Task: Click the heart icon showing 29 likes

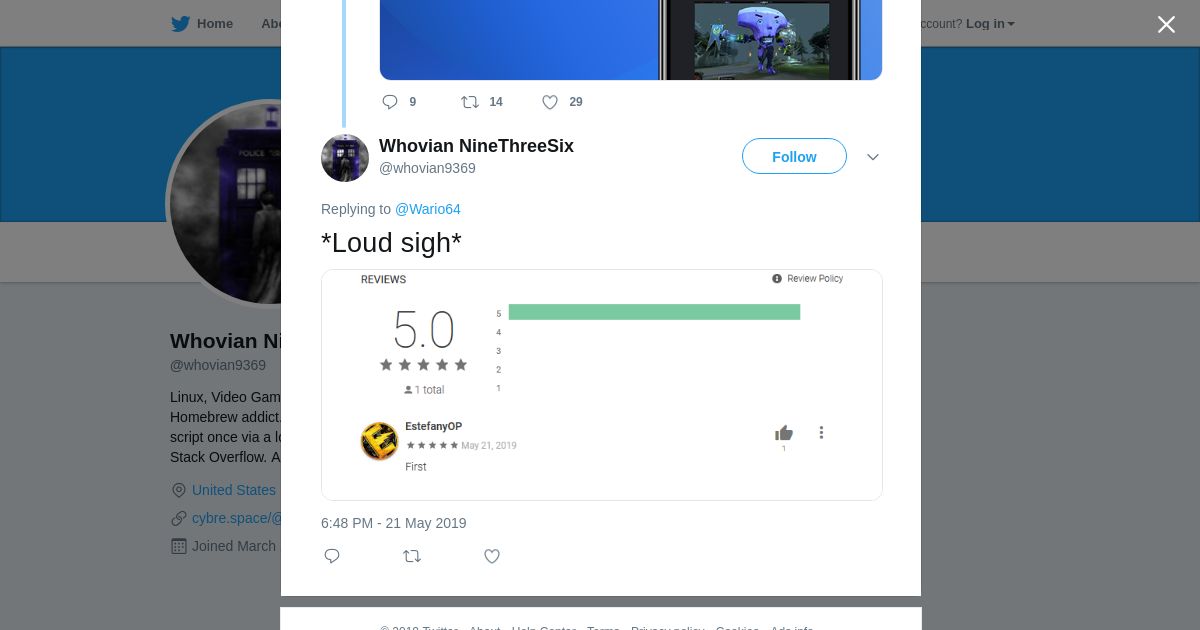Action: tap(550, 102)
